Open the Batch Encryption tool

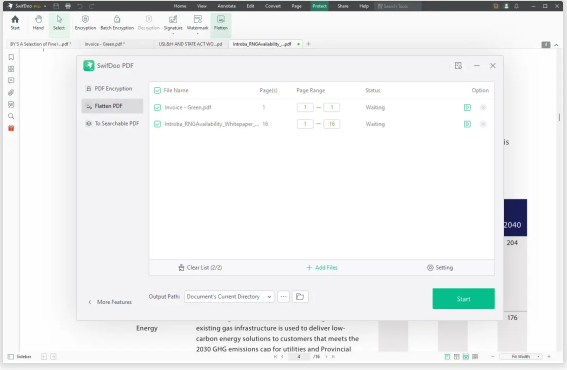[117, 22]
